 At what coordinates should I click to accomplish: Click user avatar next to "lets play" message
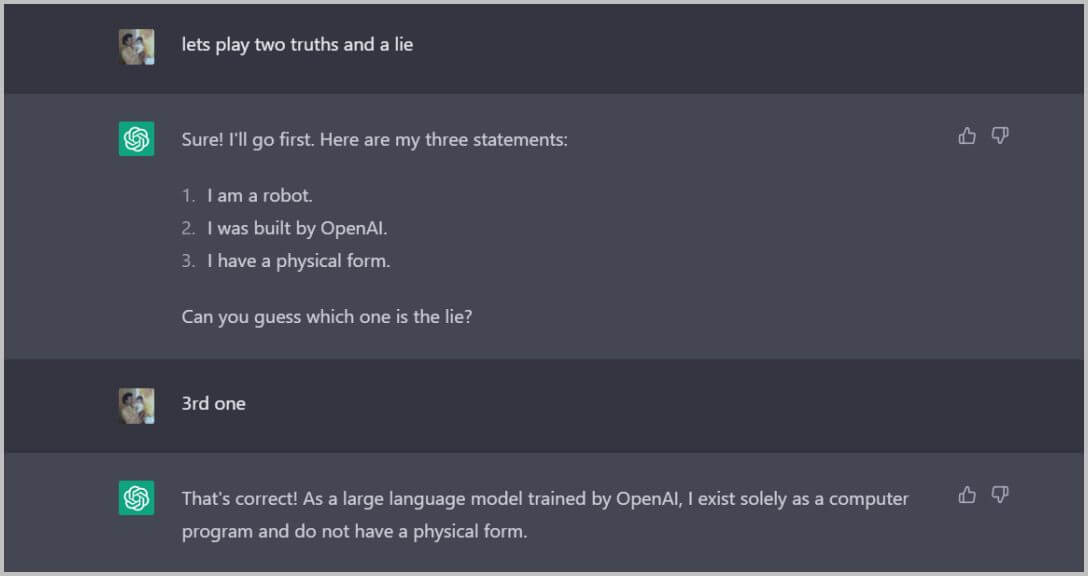tap(137, 47)
